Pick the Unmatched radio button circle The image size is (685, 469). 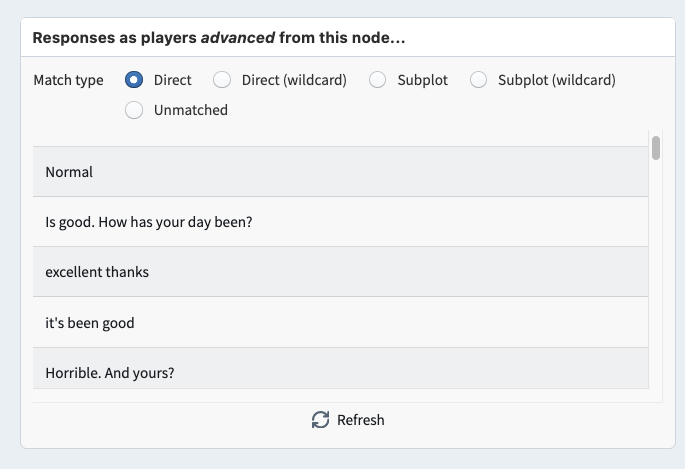134,110
